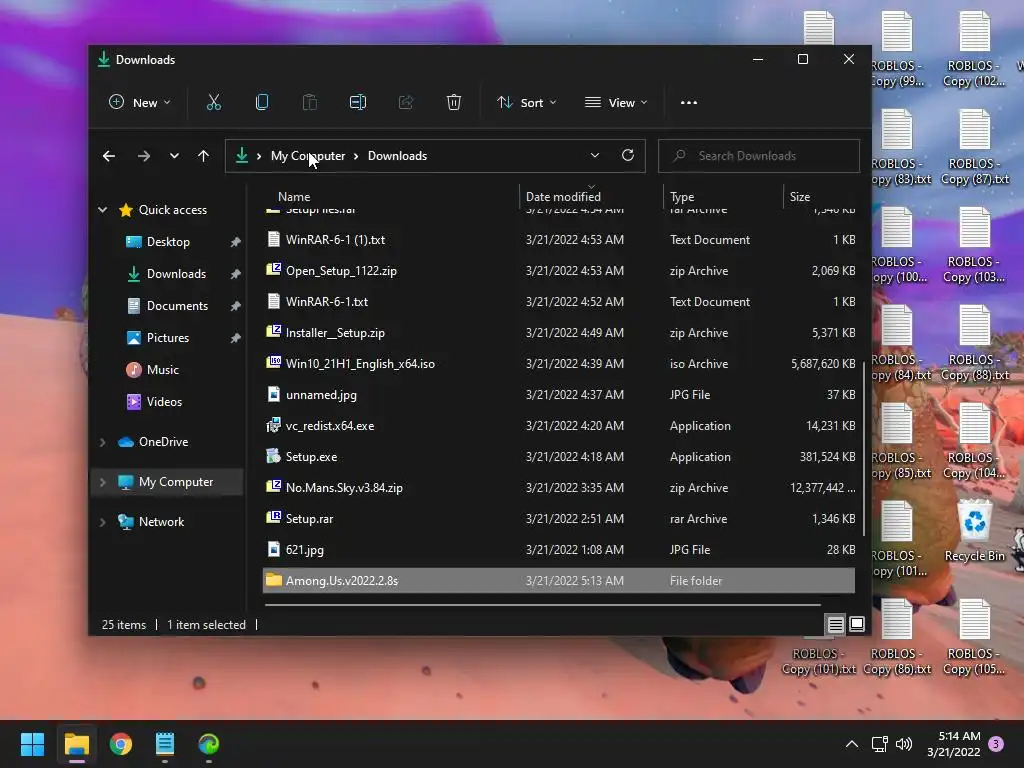Click the horizontal scrollbar below file list

coord(542,605)
